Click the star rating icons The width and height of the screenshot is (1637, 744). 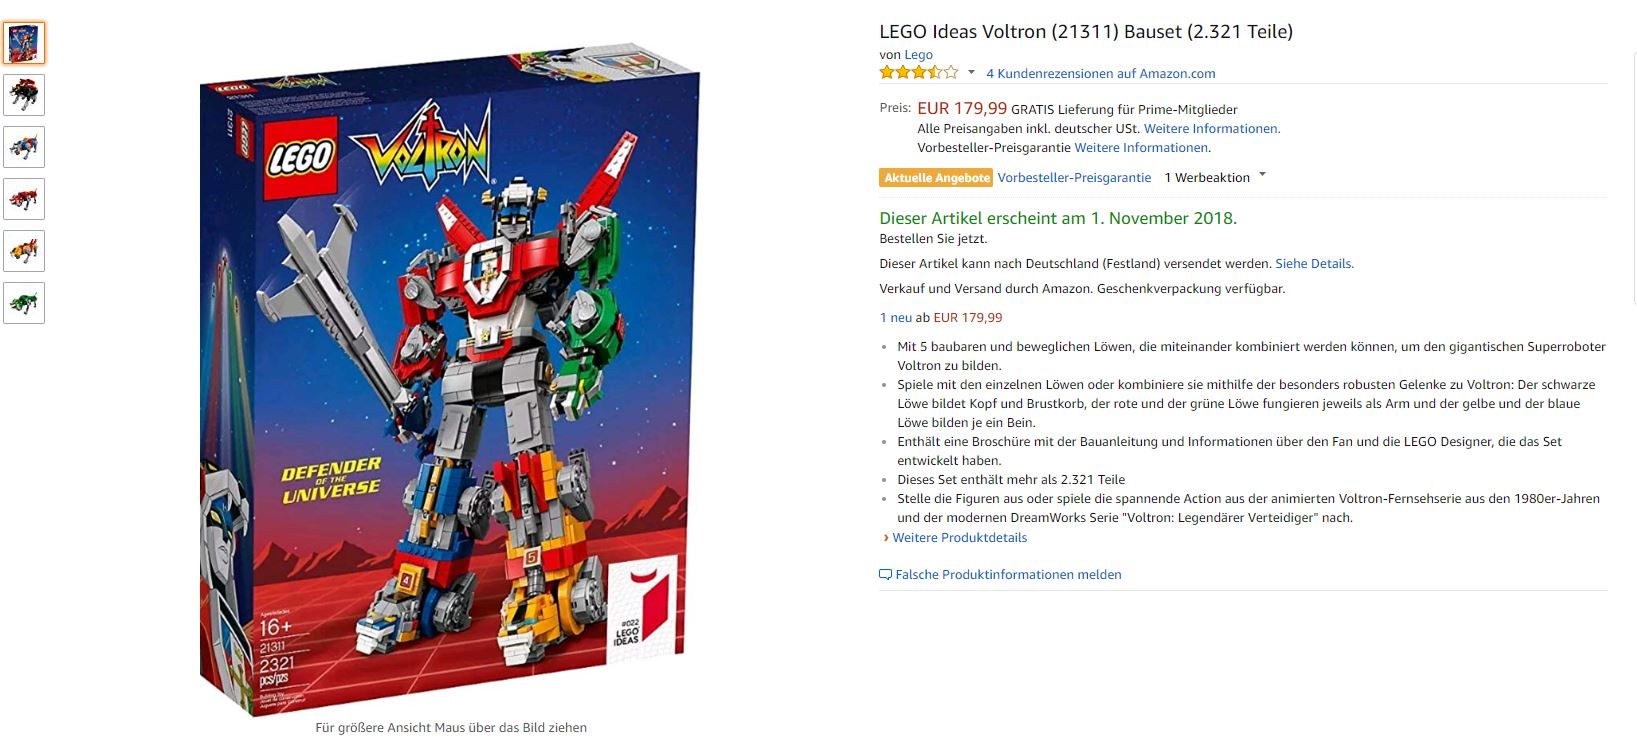click(x=918, y=72)
